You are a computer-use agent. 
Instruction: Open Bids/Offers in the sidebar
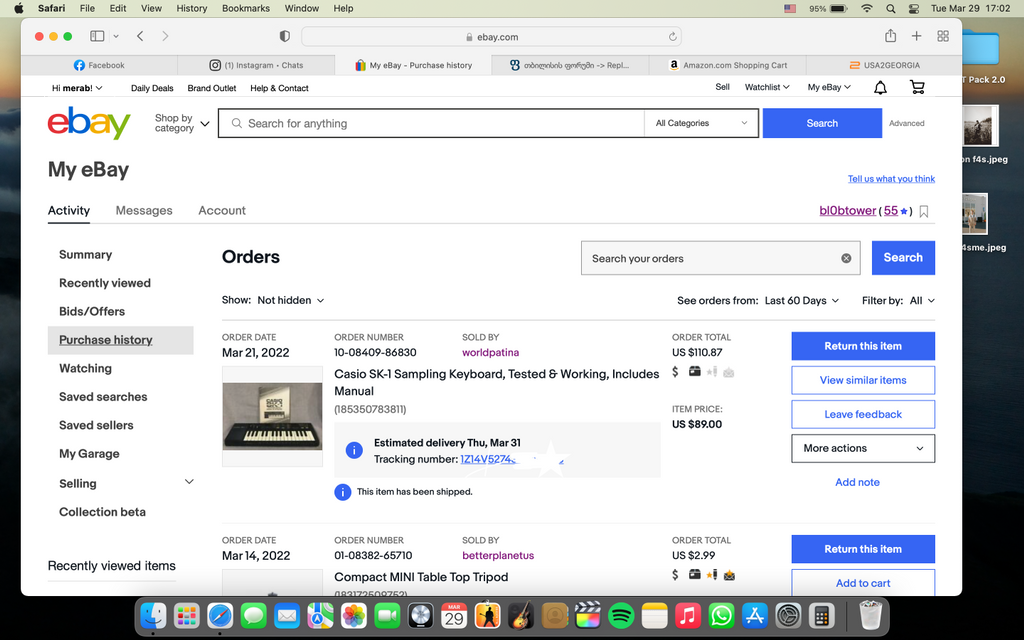coord(92,312)
